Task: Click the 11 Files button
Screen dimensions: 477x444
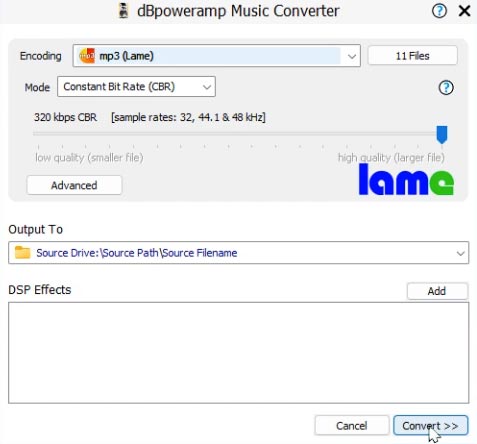Action: click(x=412, y=56)
